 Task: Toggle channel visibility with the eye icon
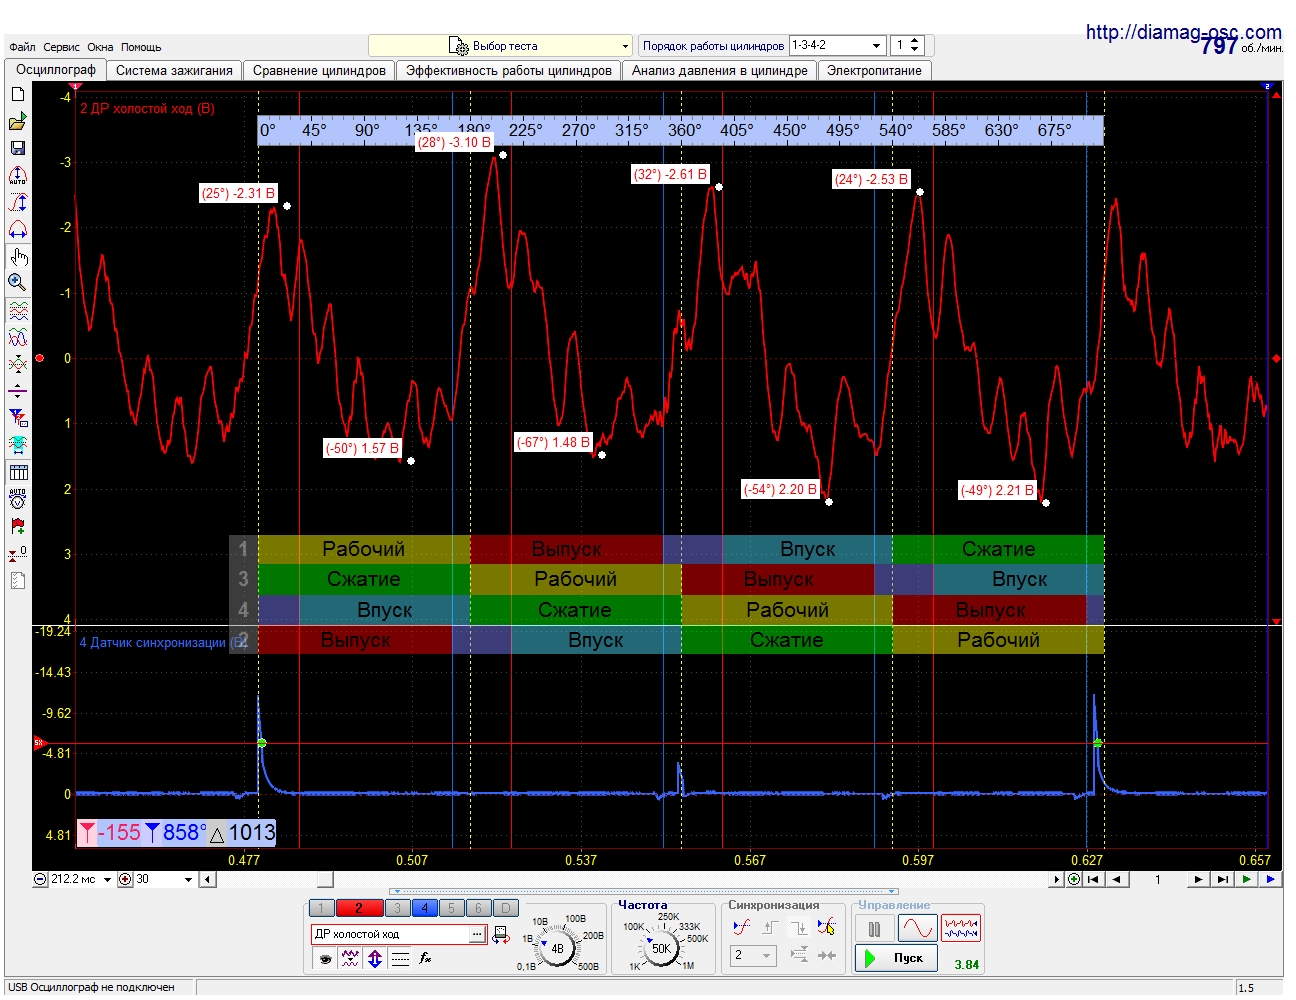point(325,958)
